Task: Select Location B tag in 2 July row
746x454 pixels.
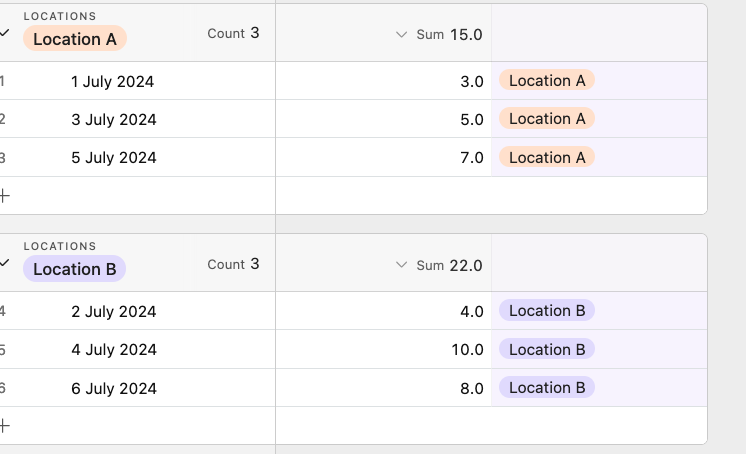Action: point(547,310)
